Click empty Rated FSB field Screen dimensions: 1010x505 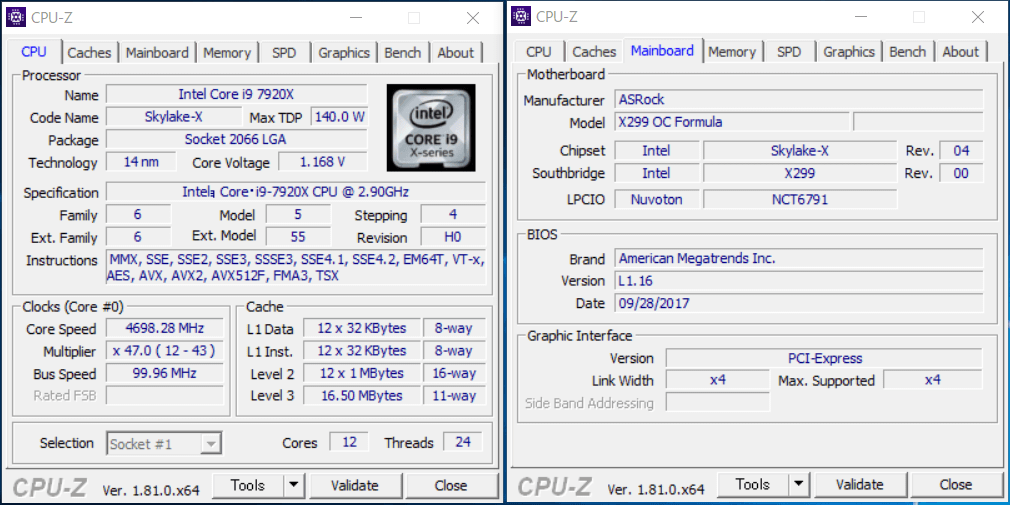(x=164, y=395)
